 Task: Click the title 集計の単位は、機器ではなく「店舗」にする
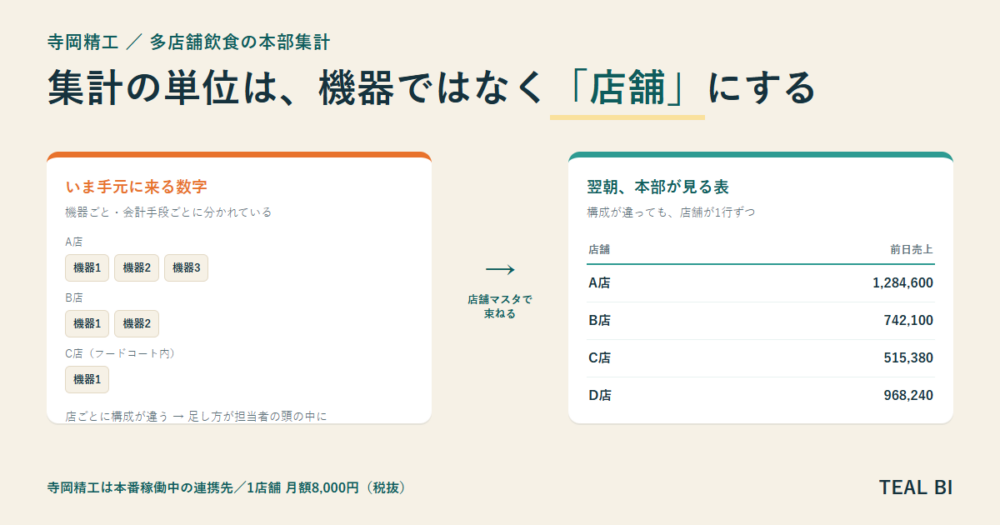pos(432,88)
